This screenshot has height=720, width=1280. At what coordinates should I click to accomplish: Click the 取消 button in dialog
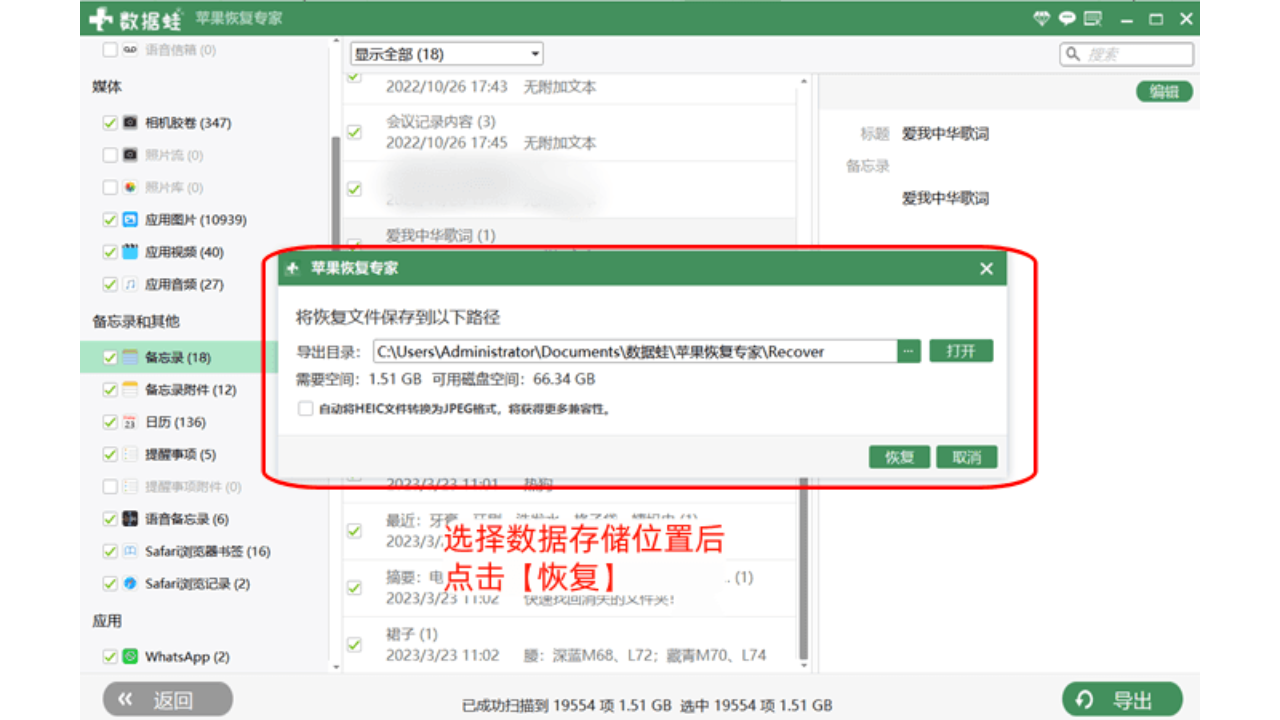coord(966,457)
